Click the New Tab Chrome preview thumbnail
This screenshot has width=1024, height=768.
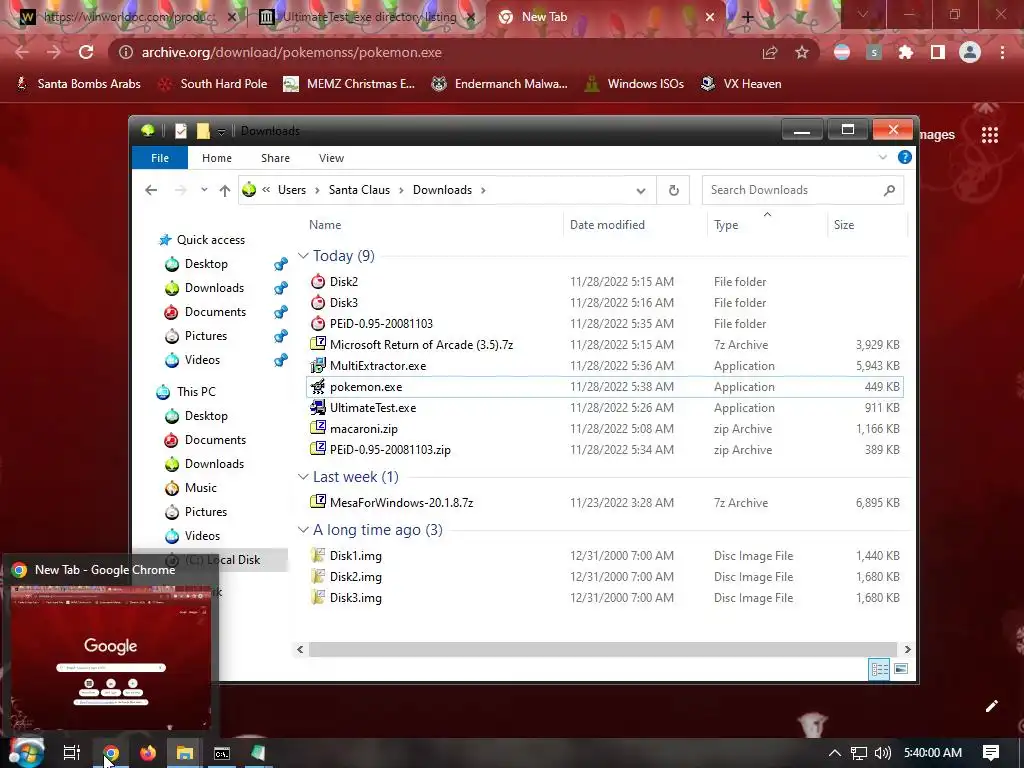pyautogui.click(x=111, y=656)
